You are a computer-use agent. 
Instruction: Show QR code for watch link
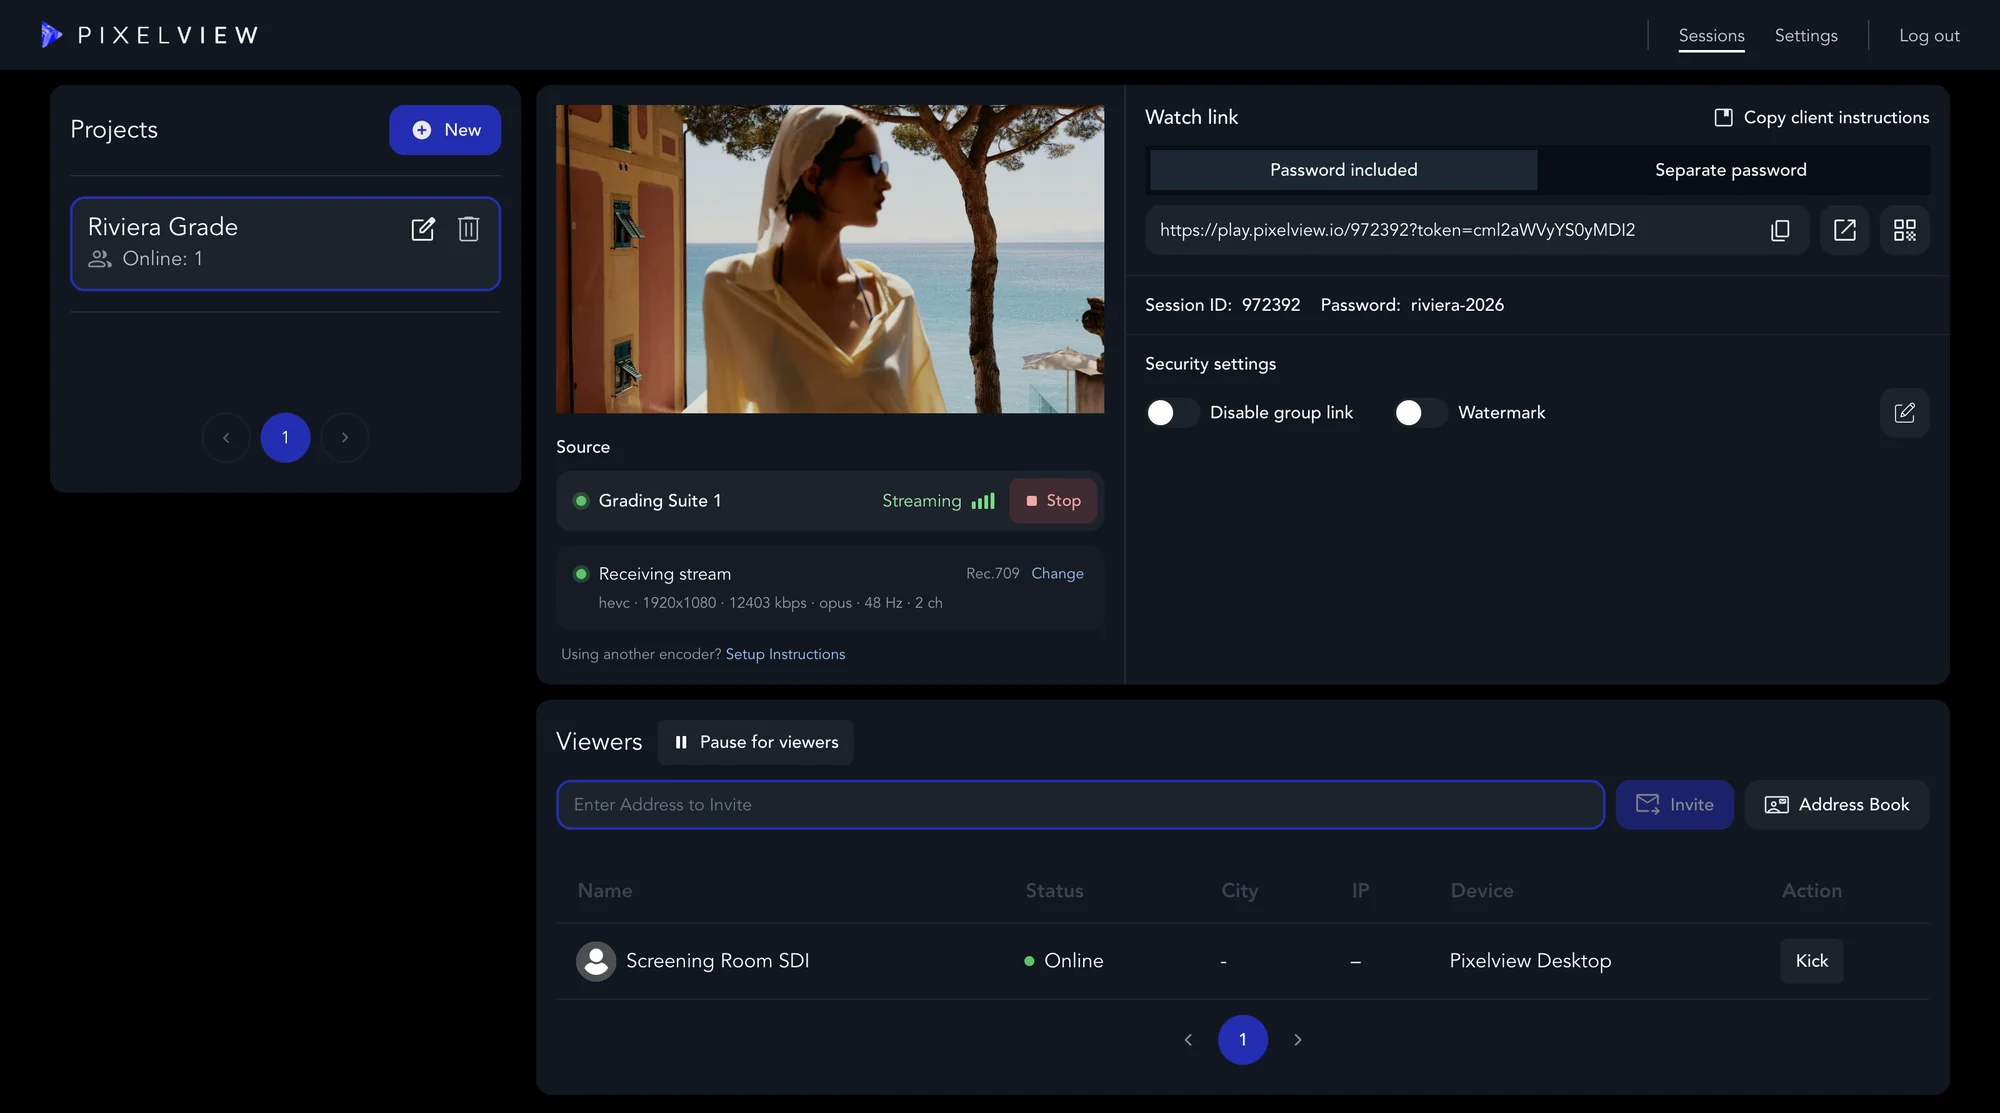[1905, 230]
